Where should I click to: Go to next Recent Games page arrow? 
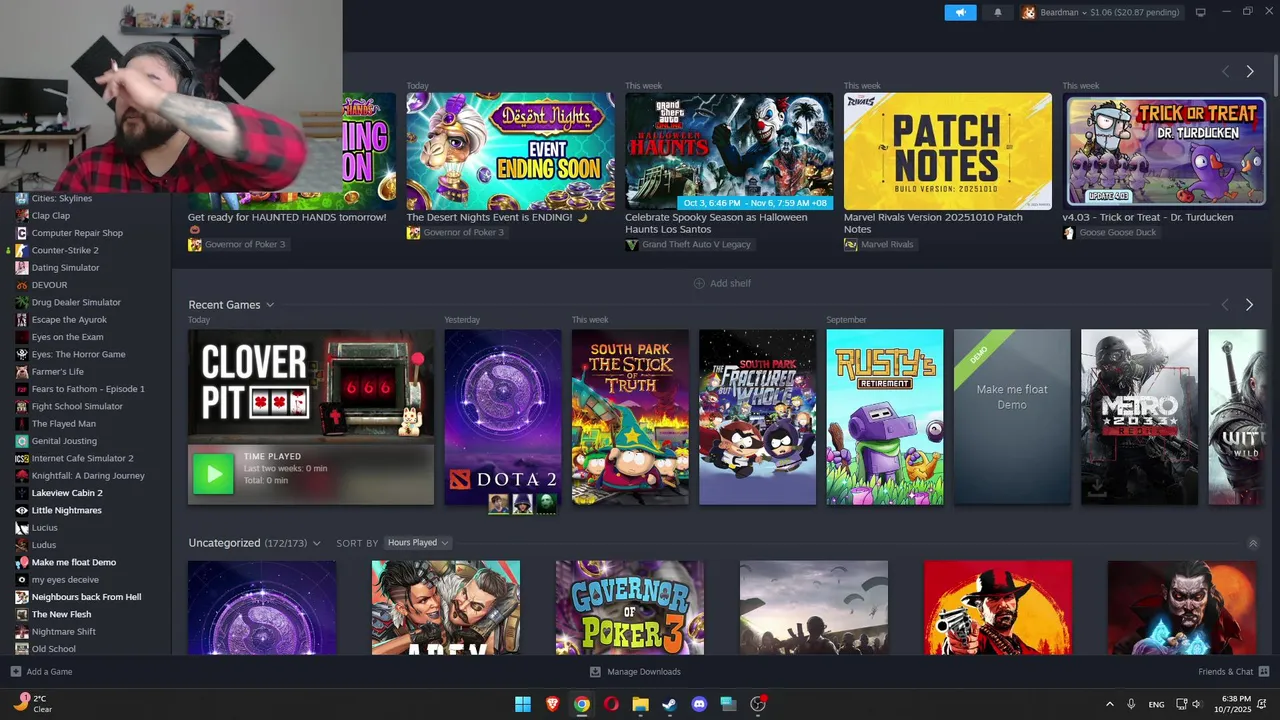(x=1249, y=304)
